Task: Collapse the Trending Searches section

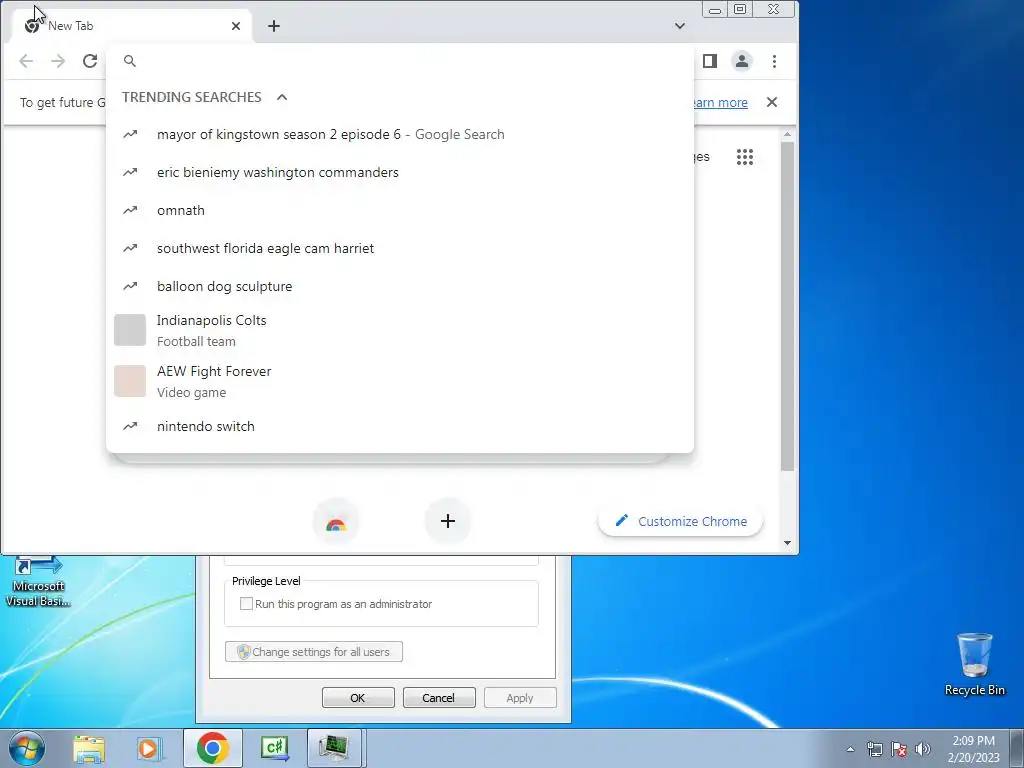Action: (282, 97)
